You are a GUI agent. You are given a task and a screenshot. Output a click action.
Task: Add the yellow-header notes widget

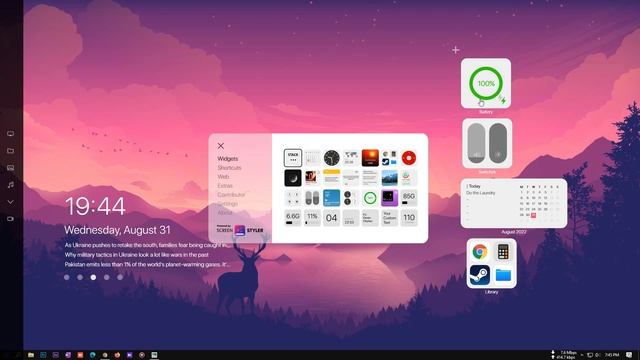[331, 178]
